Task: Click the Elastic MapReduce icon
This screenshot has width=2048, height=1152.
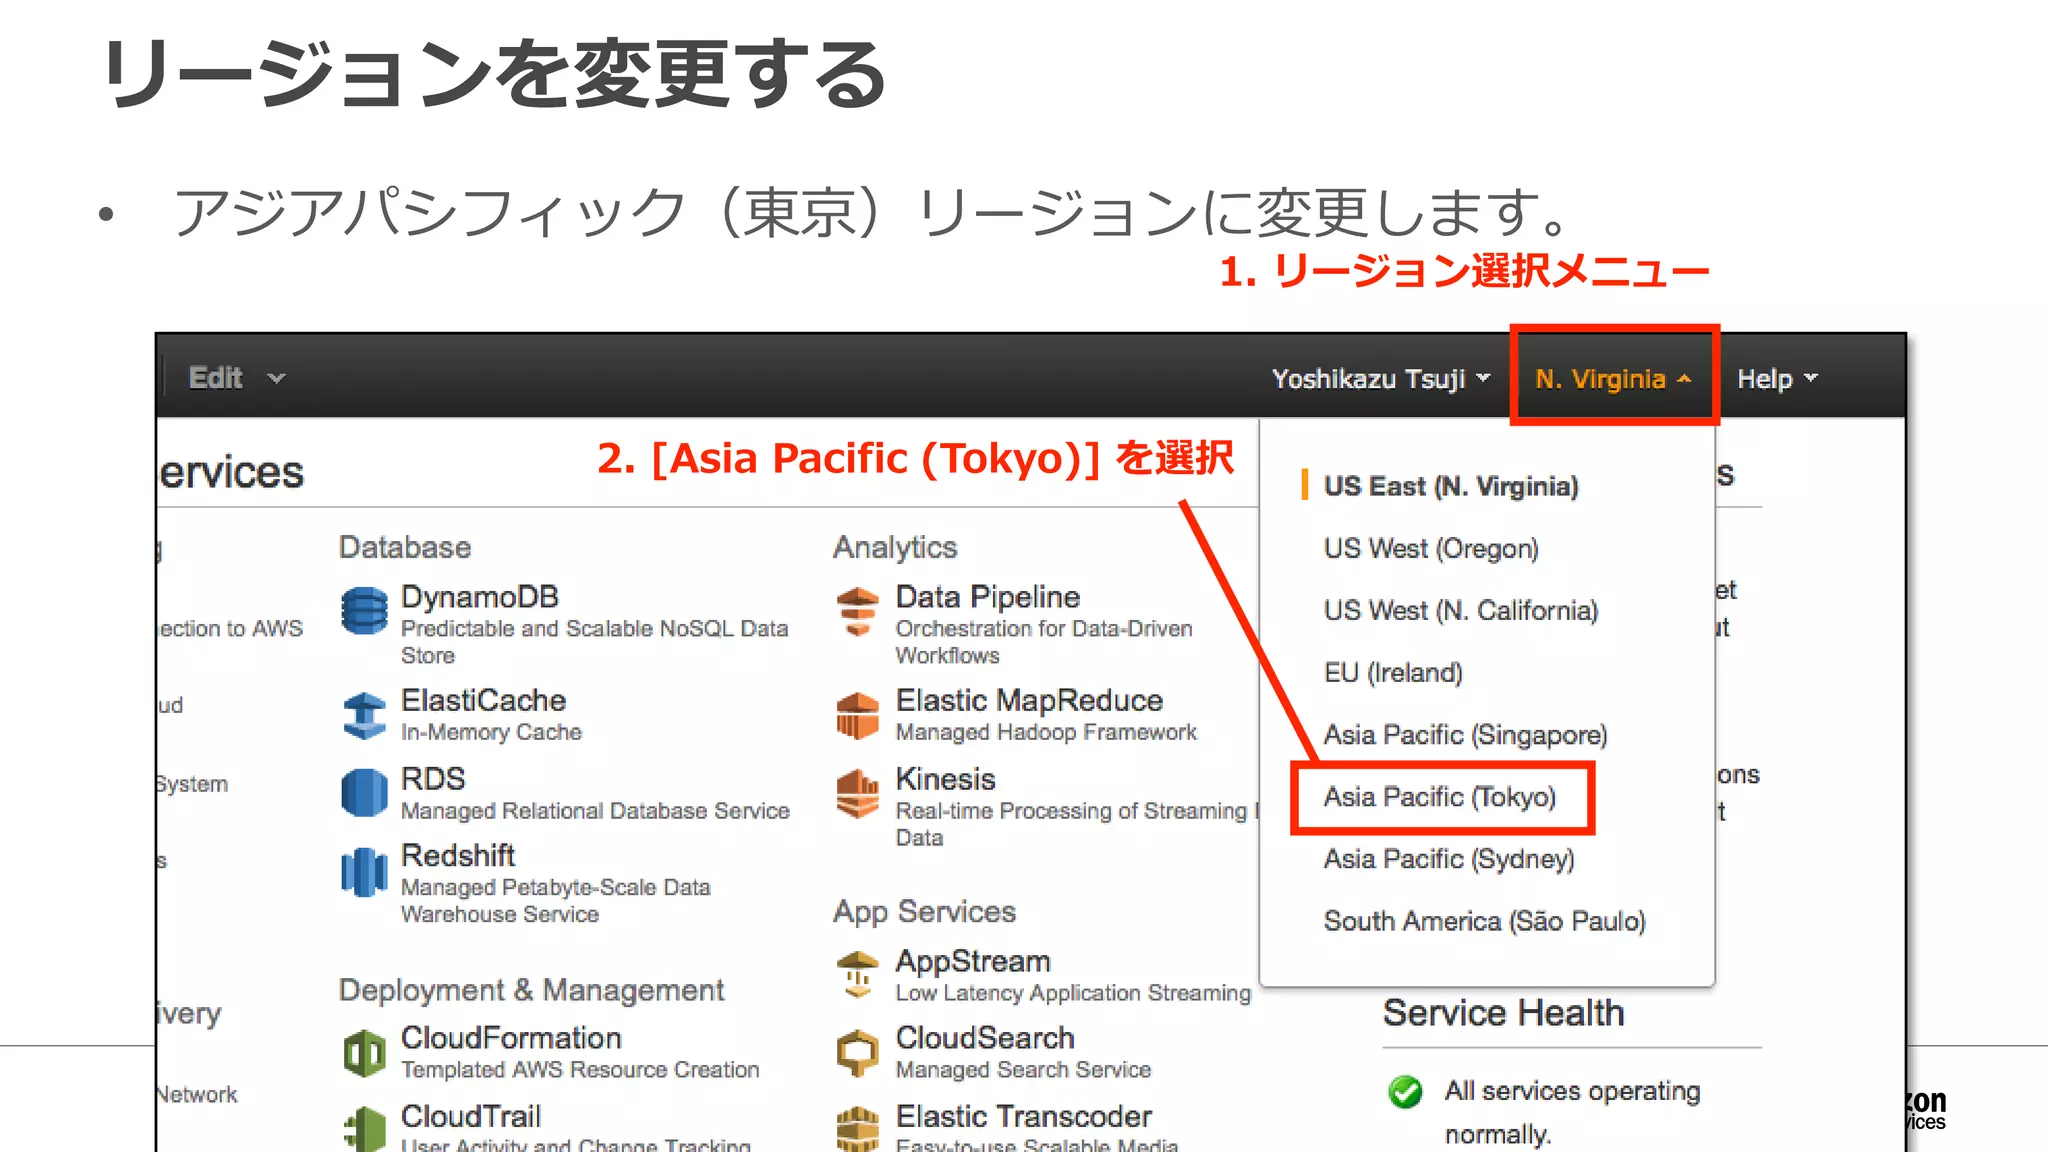Action: [x=857, y=716]
